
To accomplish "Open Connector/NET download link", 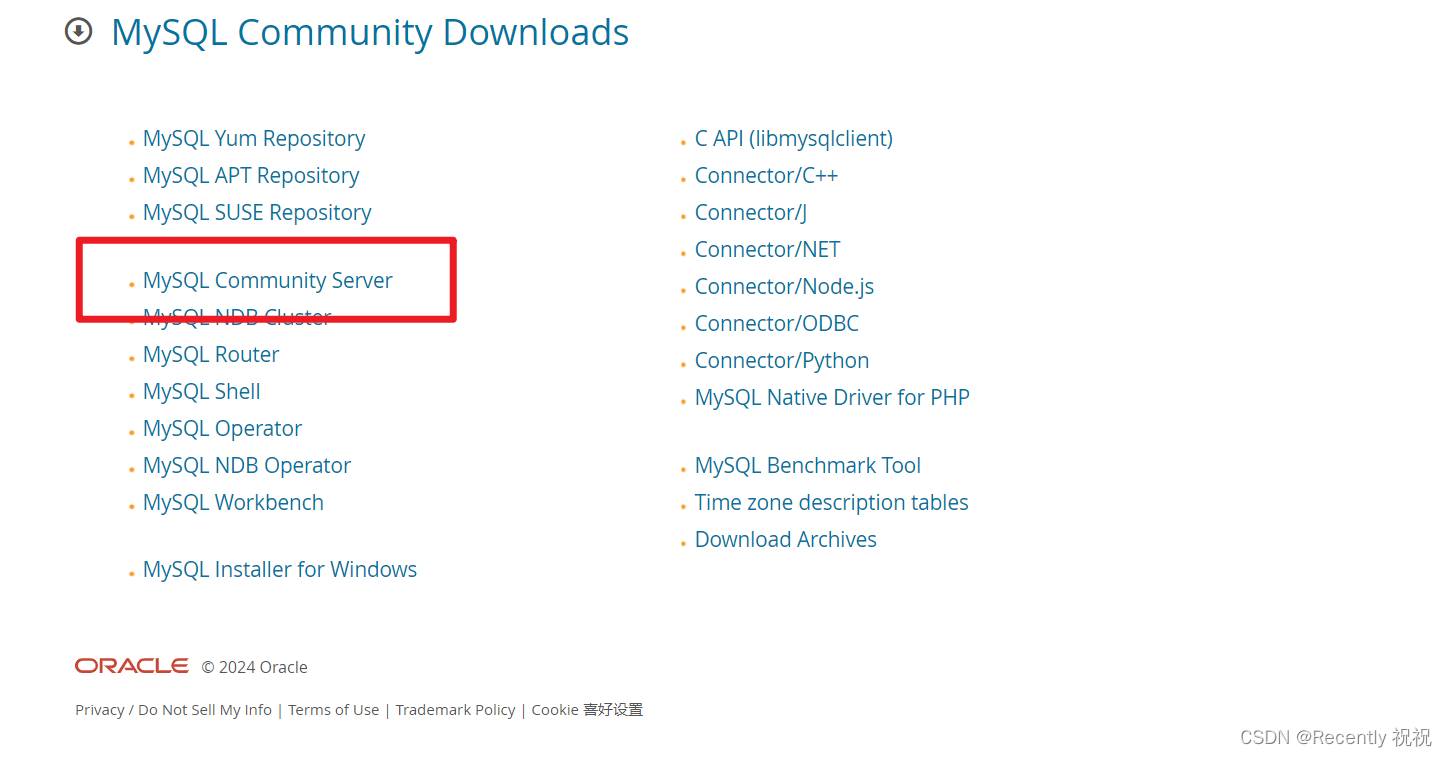I will pyautogui.click(x=768, y=250).
